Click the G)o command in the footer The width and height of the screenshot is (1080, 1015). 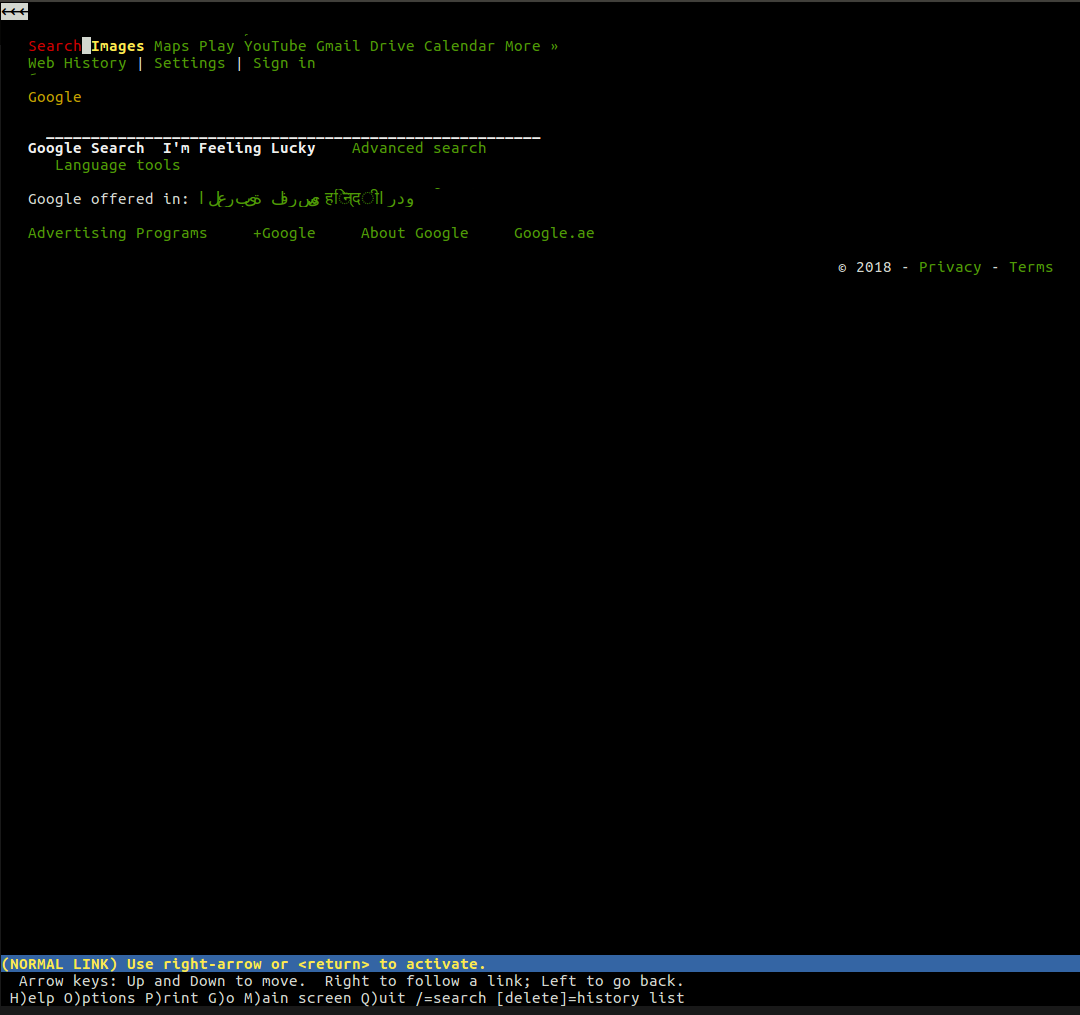221,998
